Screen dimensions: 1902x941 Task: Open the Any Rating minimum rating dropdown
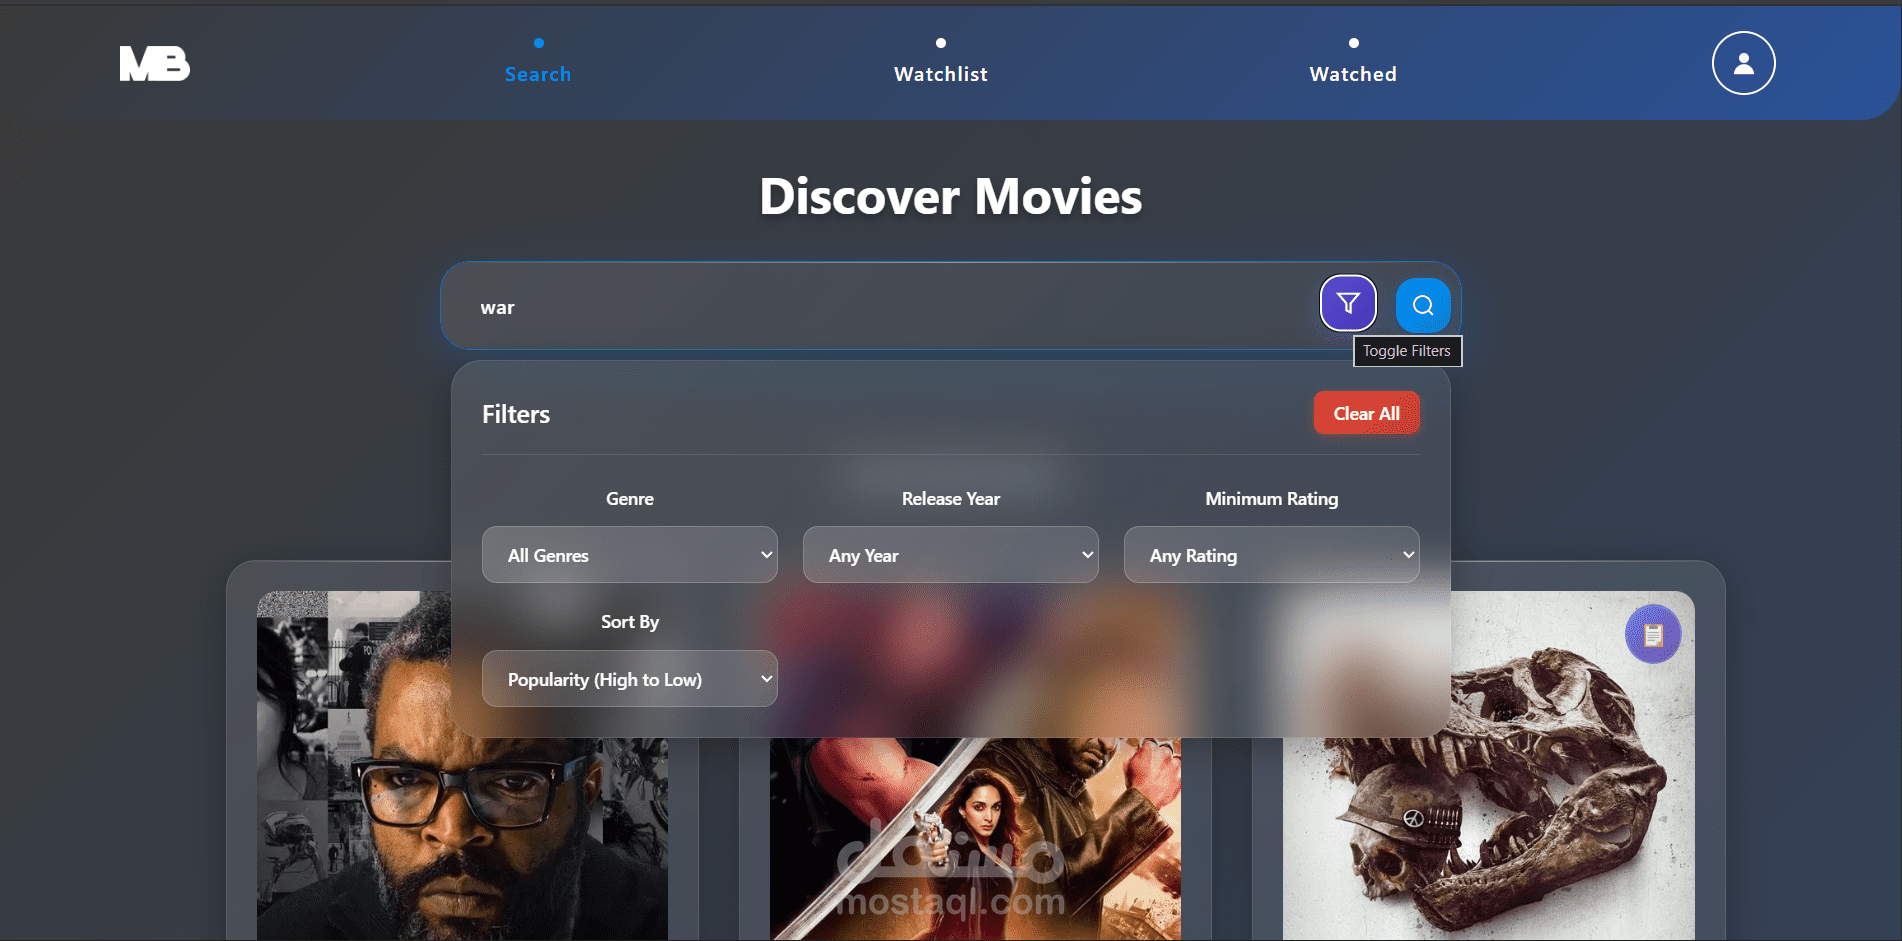pos(1271,554)
